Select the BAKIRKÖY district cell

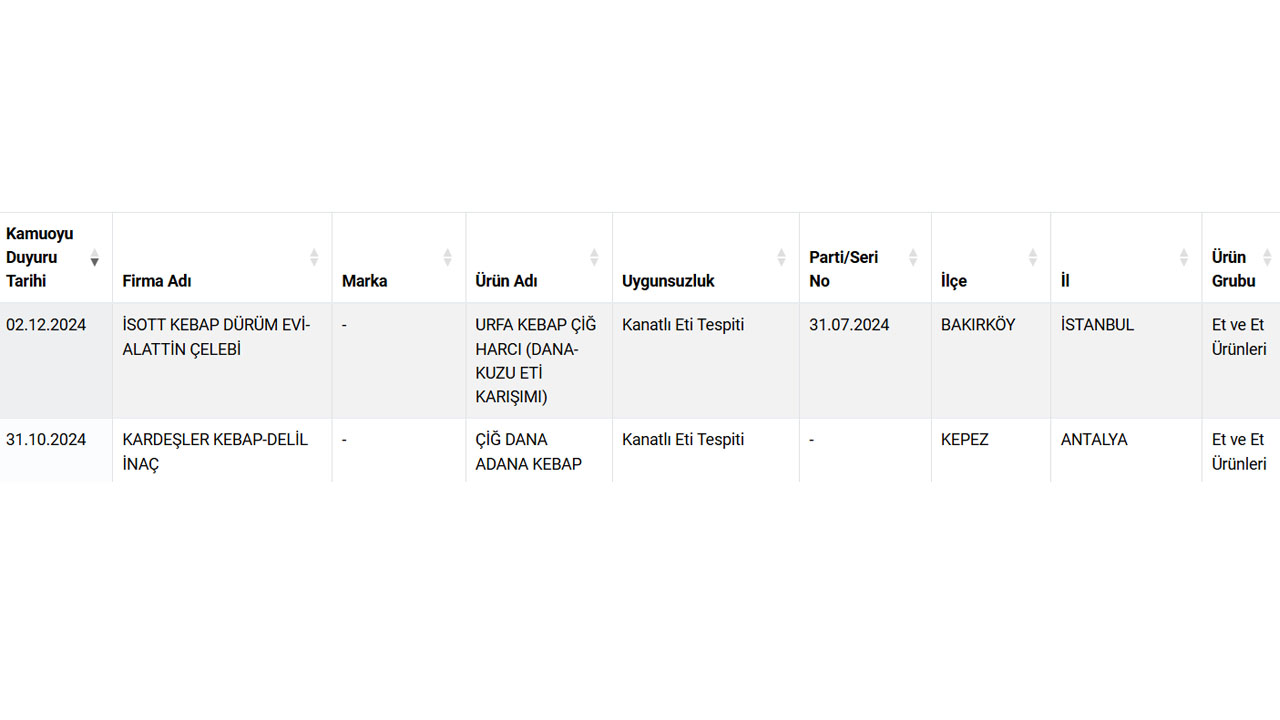pyautogui.click(x=978, y=325)
